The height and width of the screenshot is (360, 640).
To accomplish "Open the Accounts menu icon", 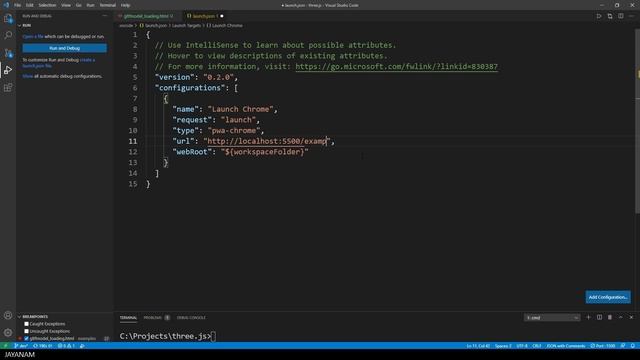I will point(8,315).
